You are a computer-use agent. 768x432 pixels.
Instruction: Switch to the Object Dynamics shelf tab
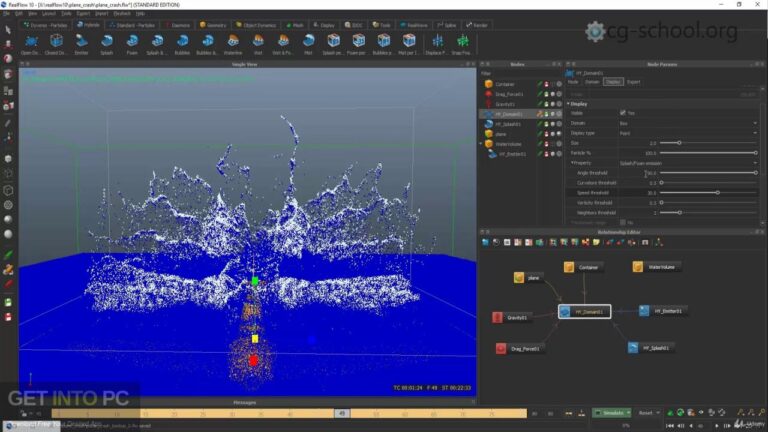coord(256,25)
